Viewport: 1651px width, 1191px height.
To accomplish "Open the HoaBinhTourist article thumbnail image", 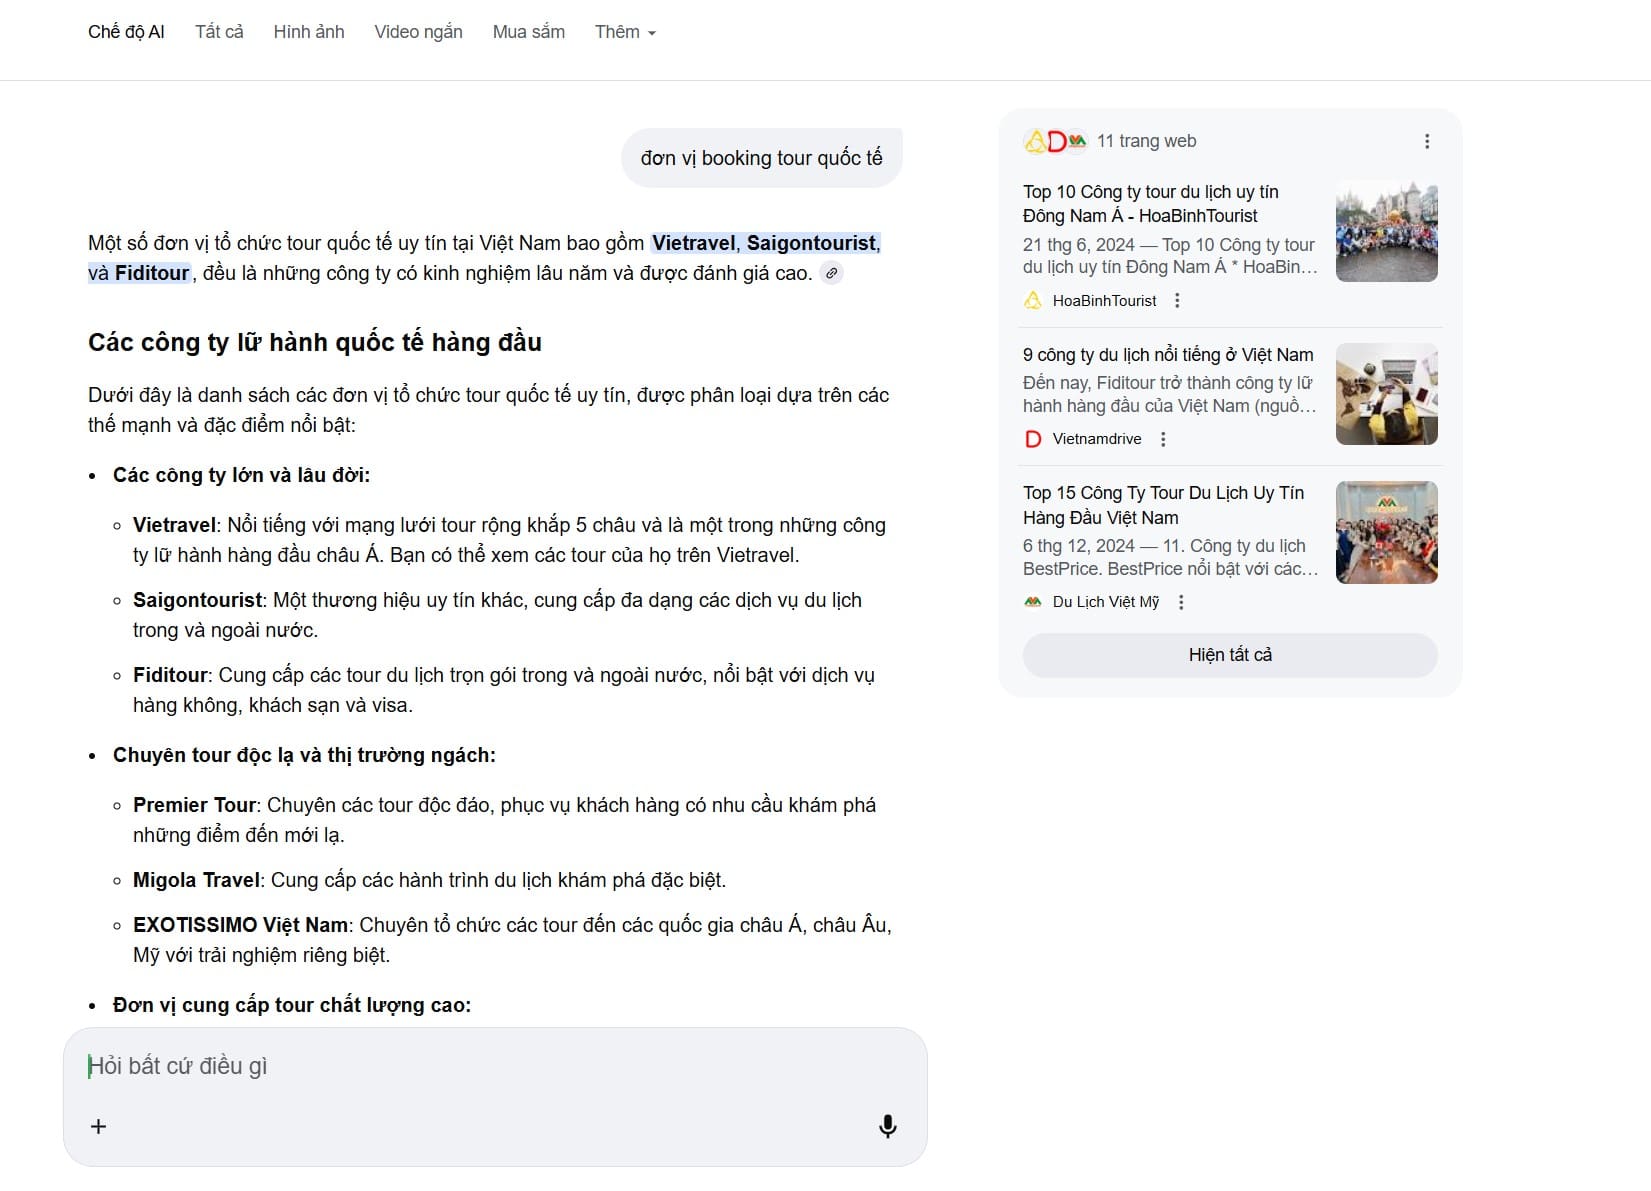I will coord(1387,232).
